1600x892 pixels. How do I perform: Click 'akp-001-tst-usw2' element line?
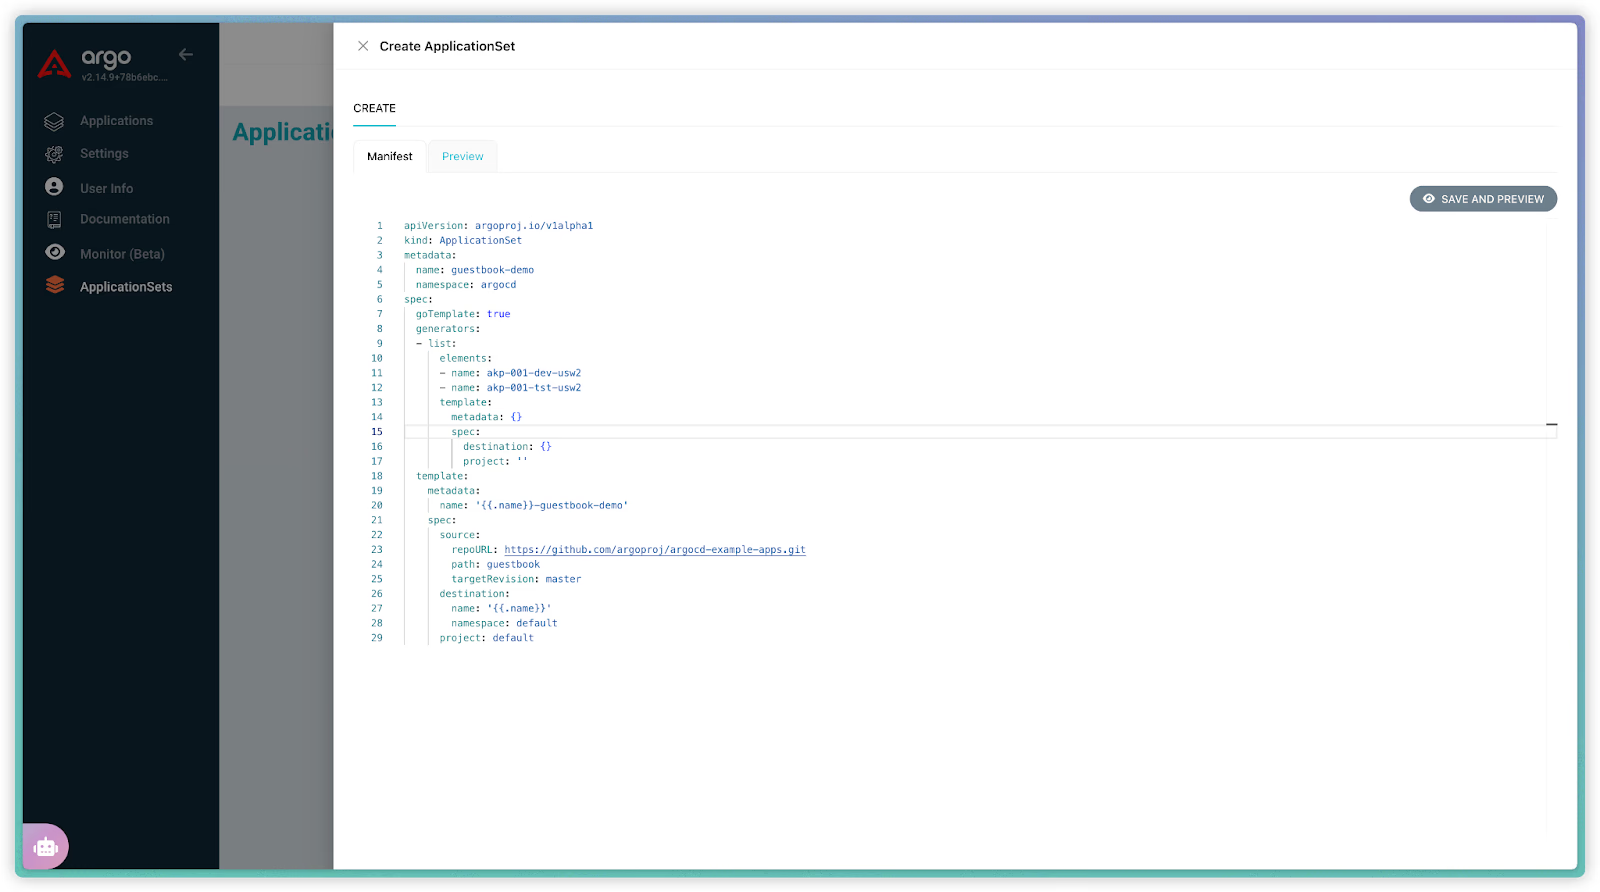coord(510,388)
